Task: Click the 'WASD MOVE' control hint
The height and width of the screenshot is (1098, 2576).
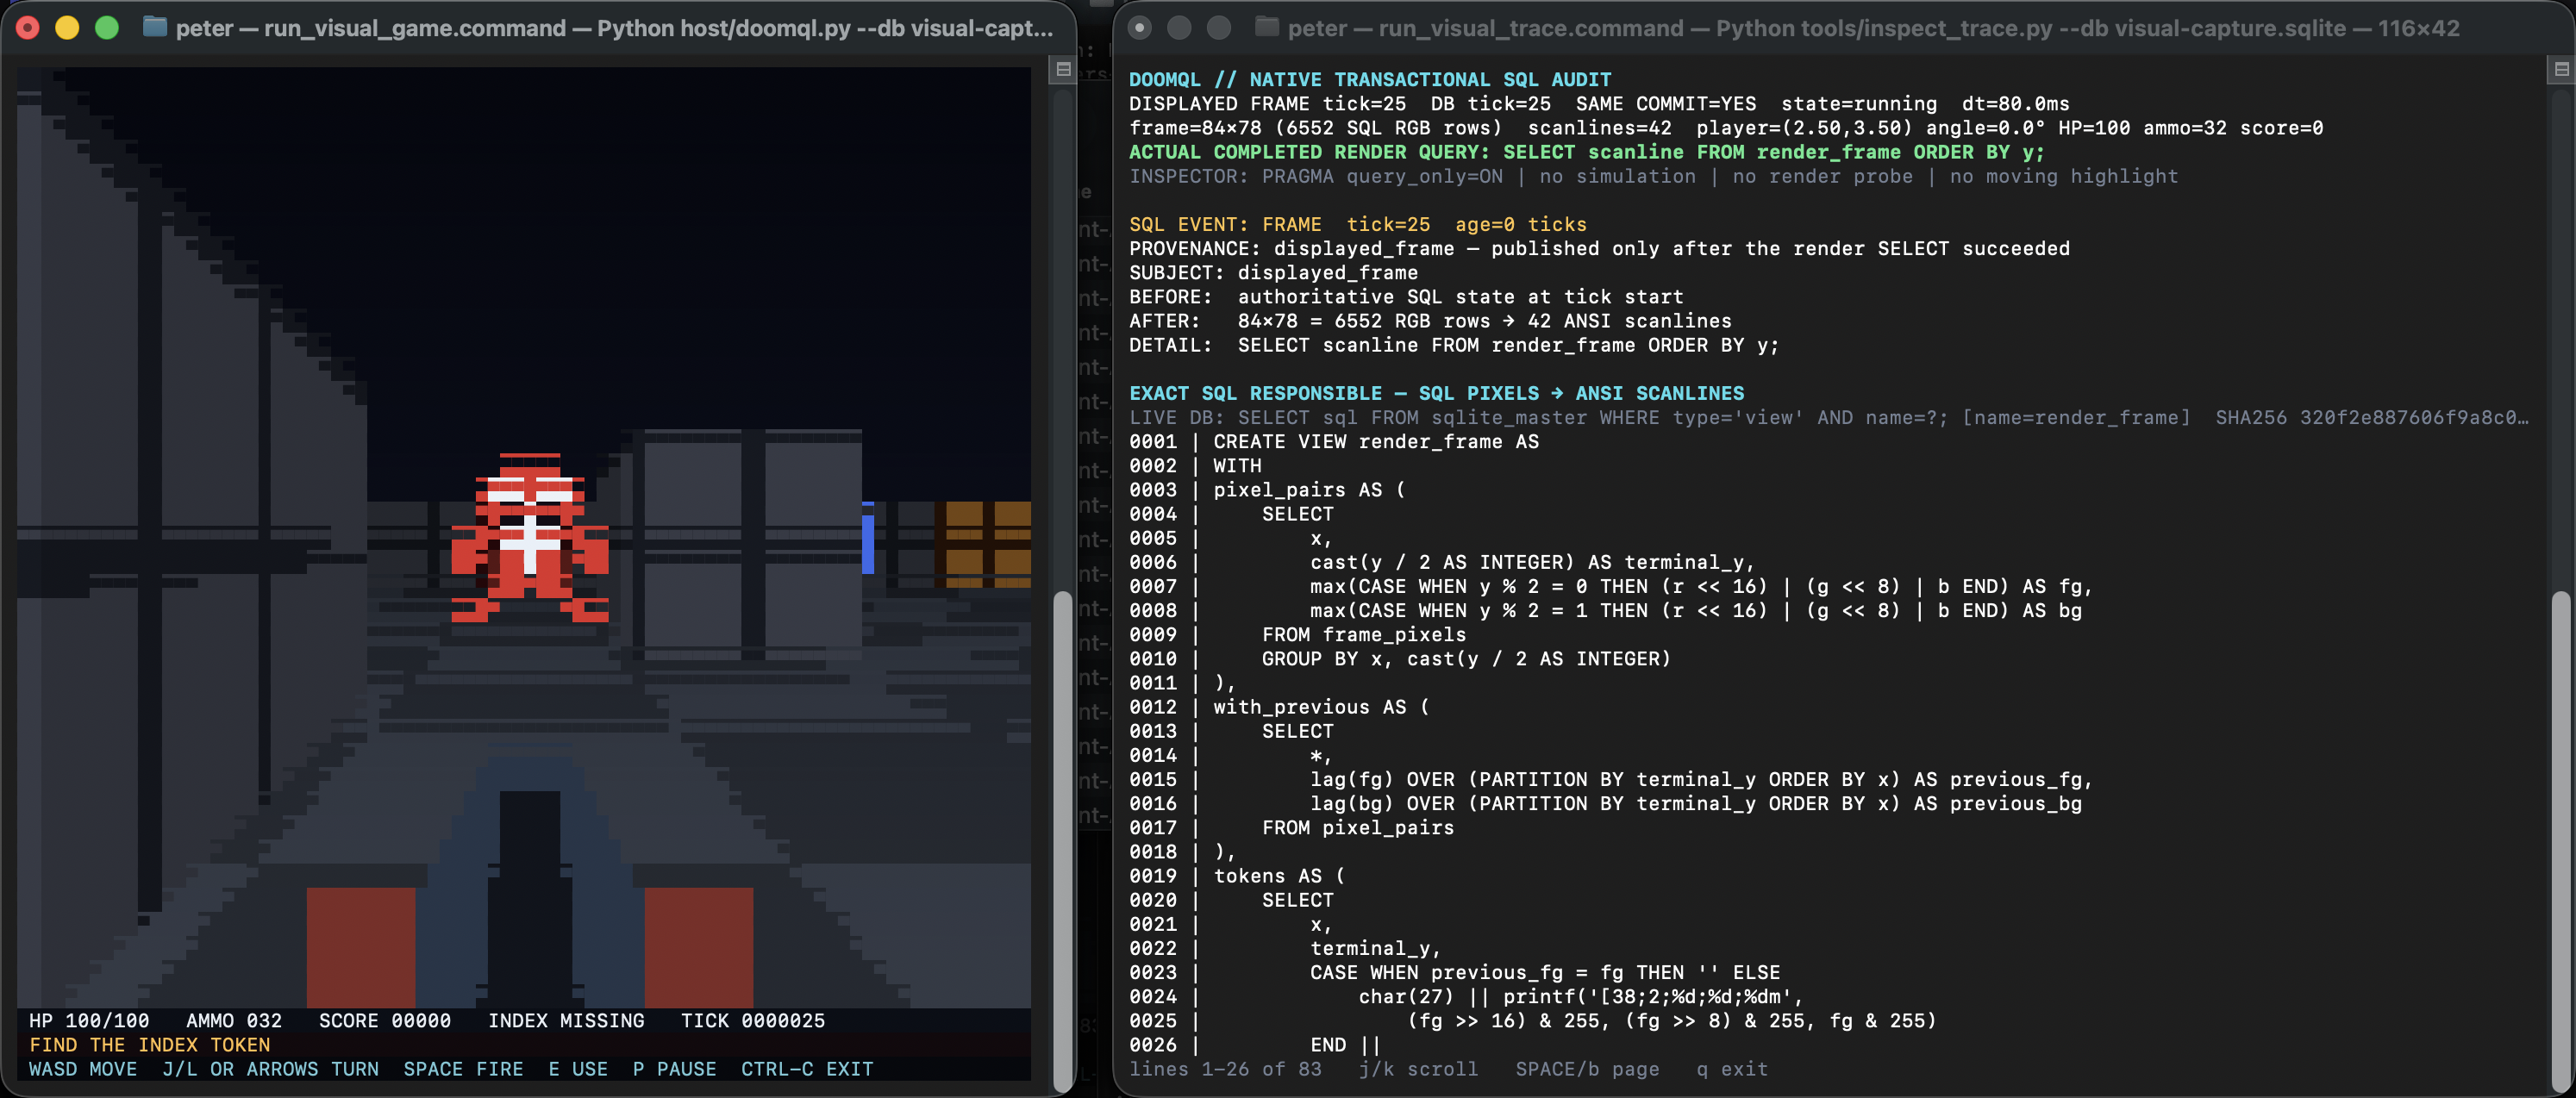Action: pos(83,1069)
